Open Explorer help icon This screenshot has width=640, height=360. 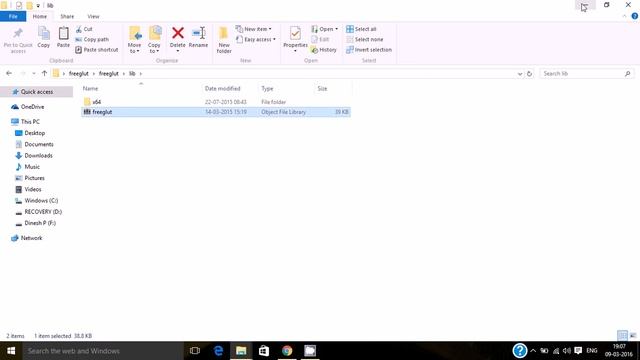click(x=635, y=16)
